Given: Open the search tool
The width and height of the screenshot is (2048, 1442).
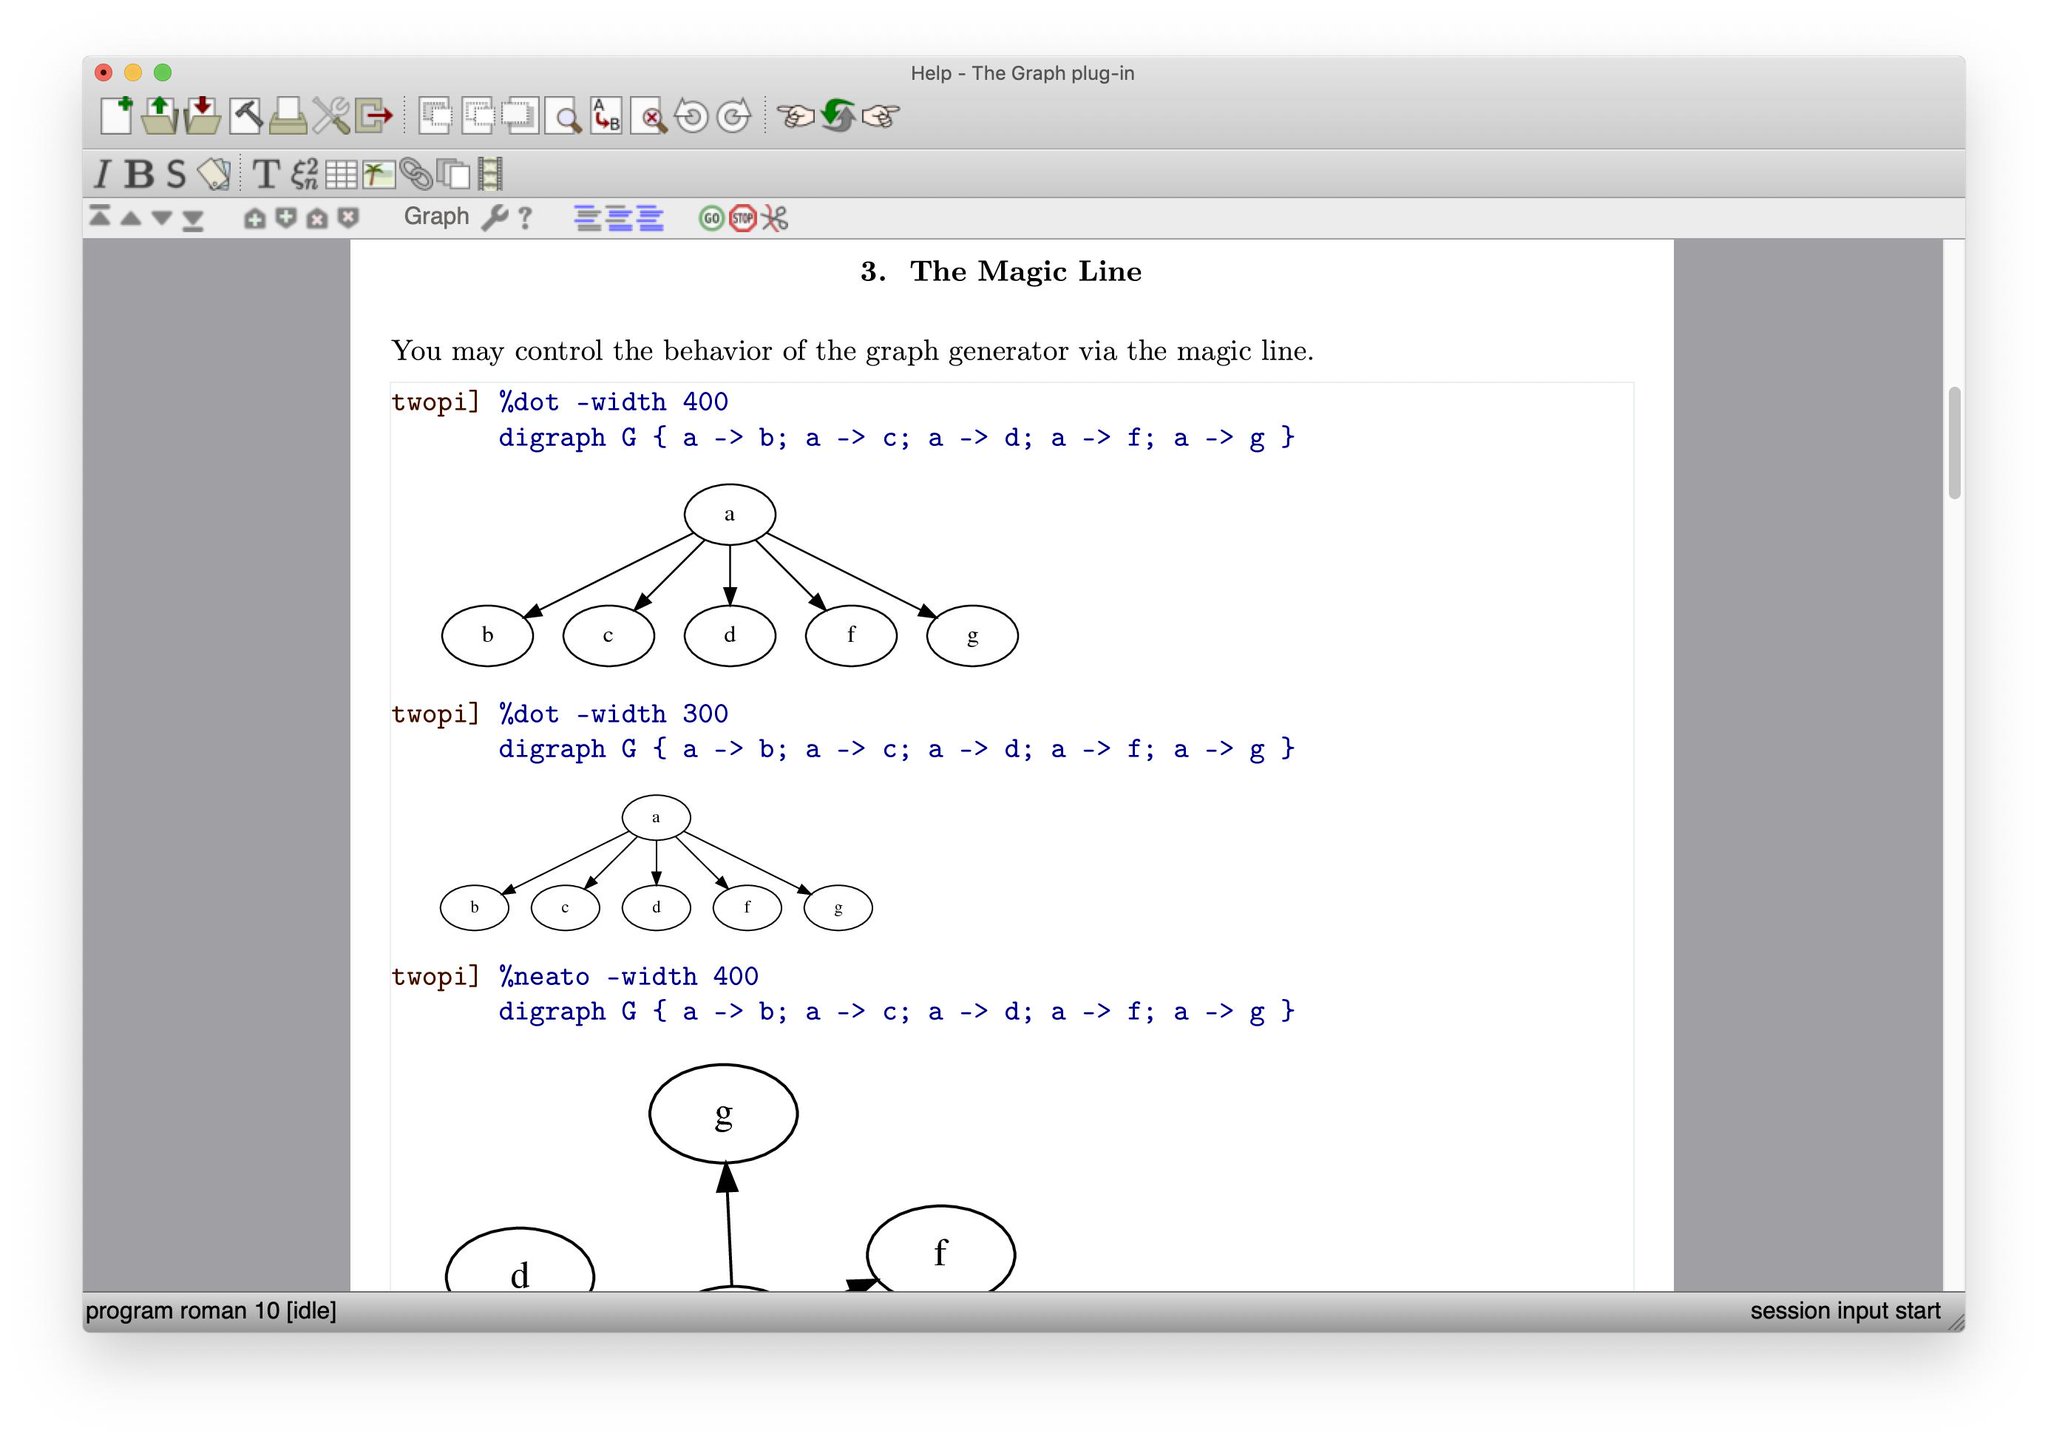Looking at the screenshot, I should (566, 117).
